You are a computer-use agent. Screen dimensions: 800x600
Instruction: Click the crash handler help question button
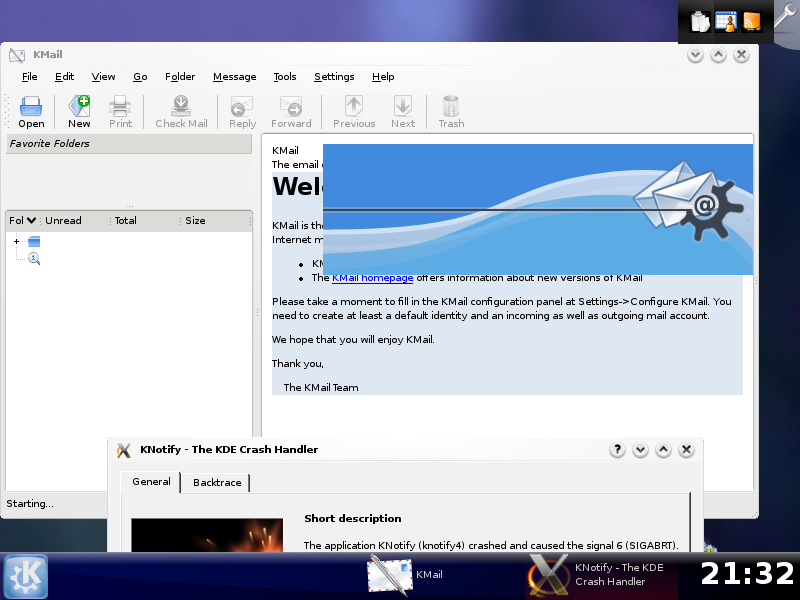pyautogui.click(x=617, y=449)
